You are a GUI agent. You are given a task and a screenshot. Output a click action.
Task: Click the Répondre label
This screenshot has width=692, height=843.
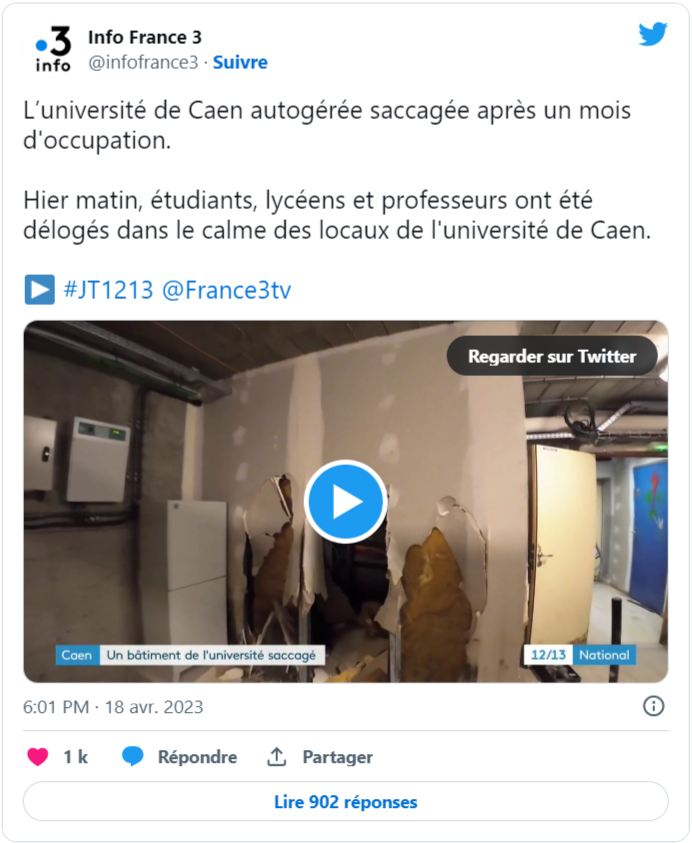(x=197, y=757)
